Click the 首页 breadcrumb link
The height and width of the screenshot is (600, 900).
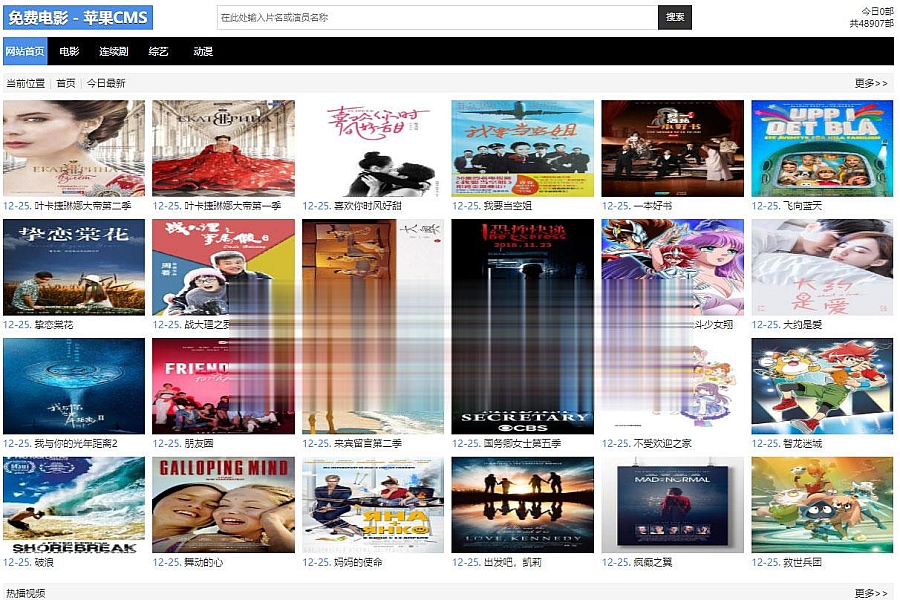pos(66,83)
